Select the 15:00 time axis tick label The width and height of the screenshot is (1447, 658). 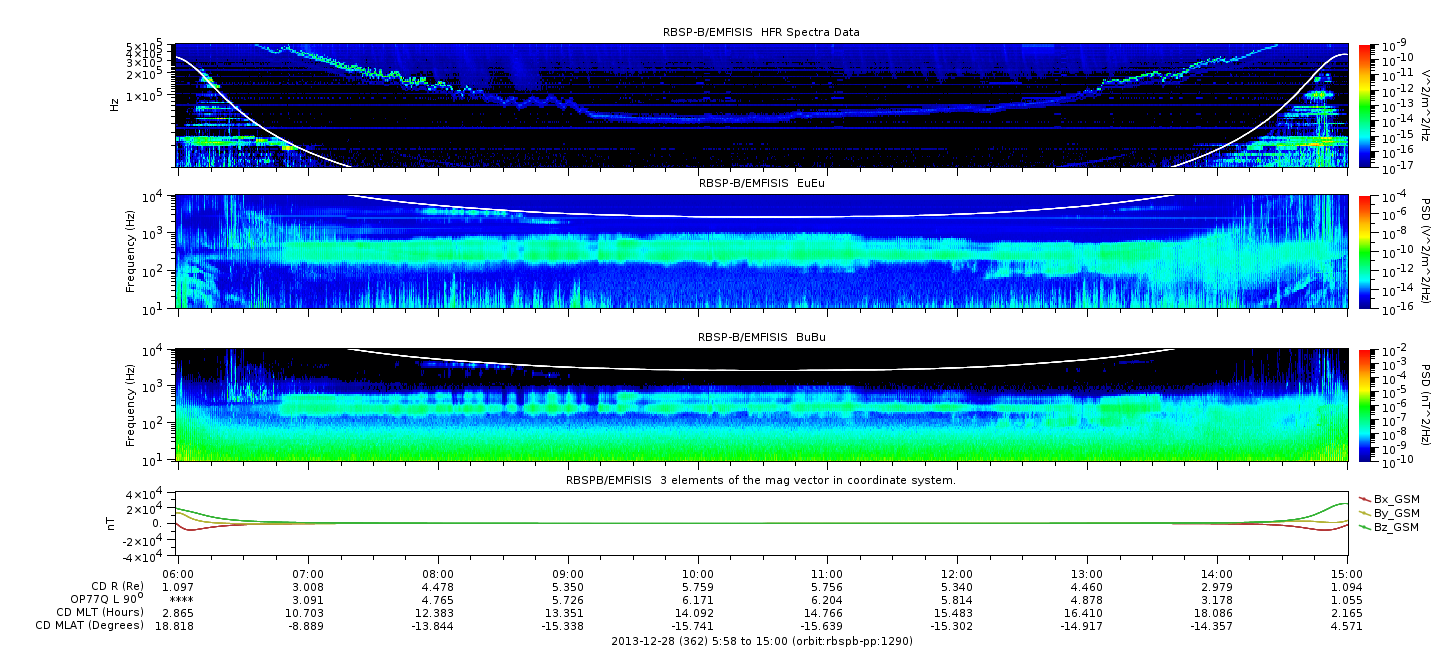tap(1347, 575)
